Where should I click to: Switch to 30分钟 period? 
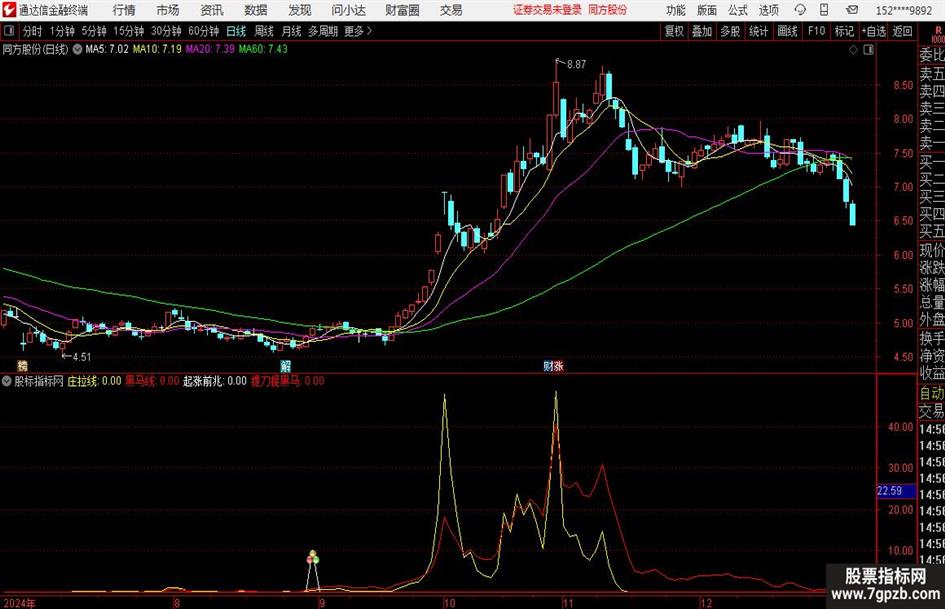point(166,31)
